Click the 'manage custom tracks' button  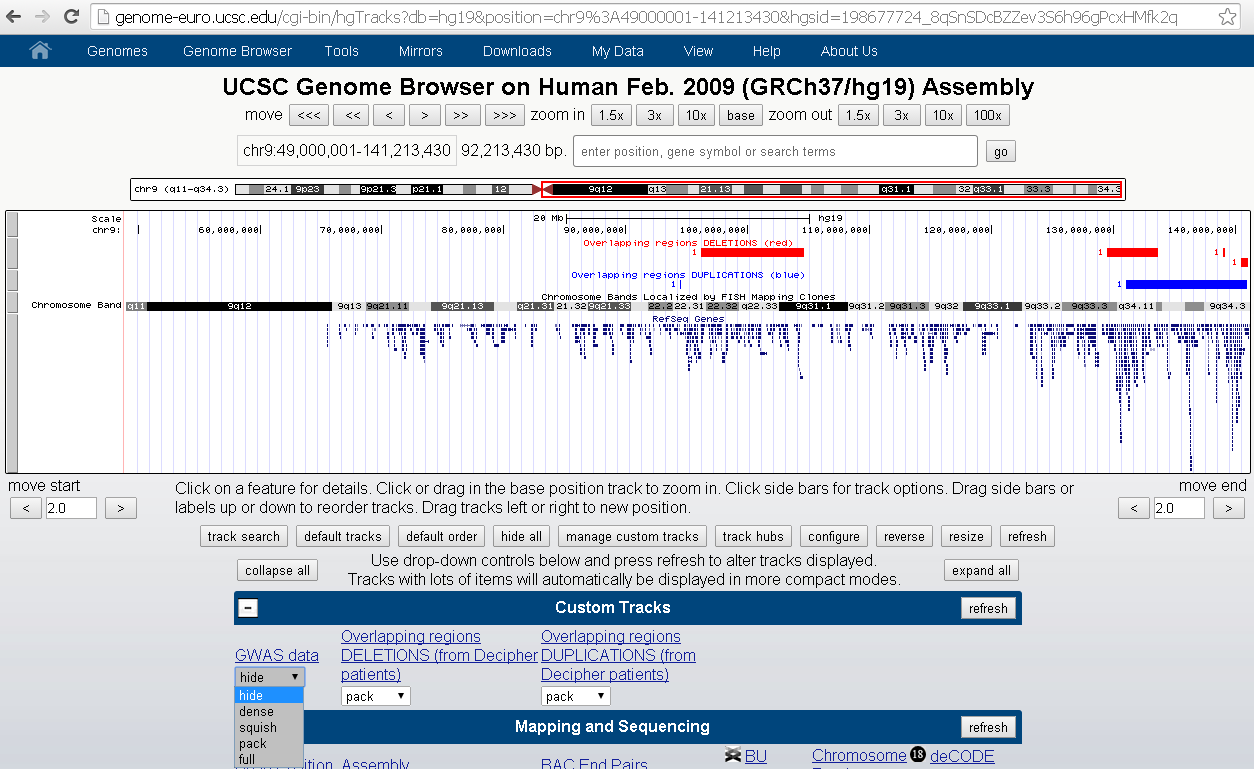[x=632, y=537]
